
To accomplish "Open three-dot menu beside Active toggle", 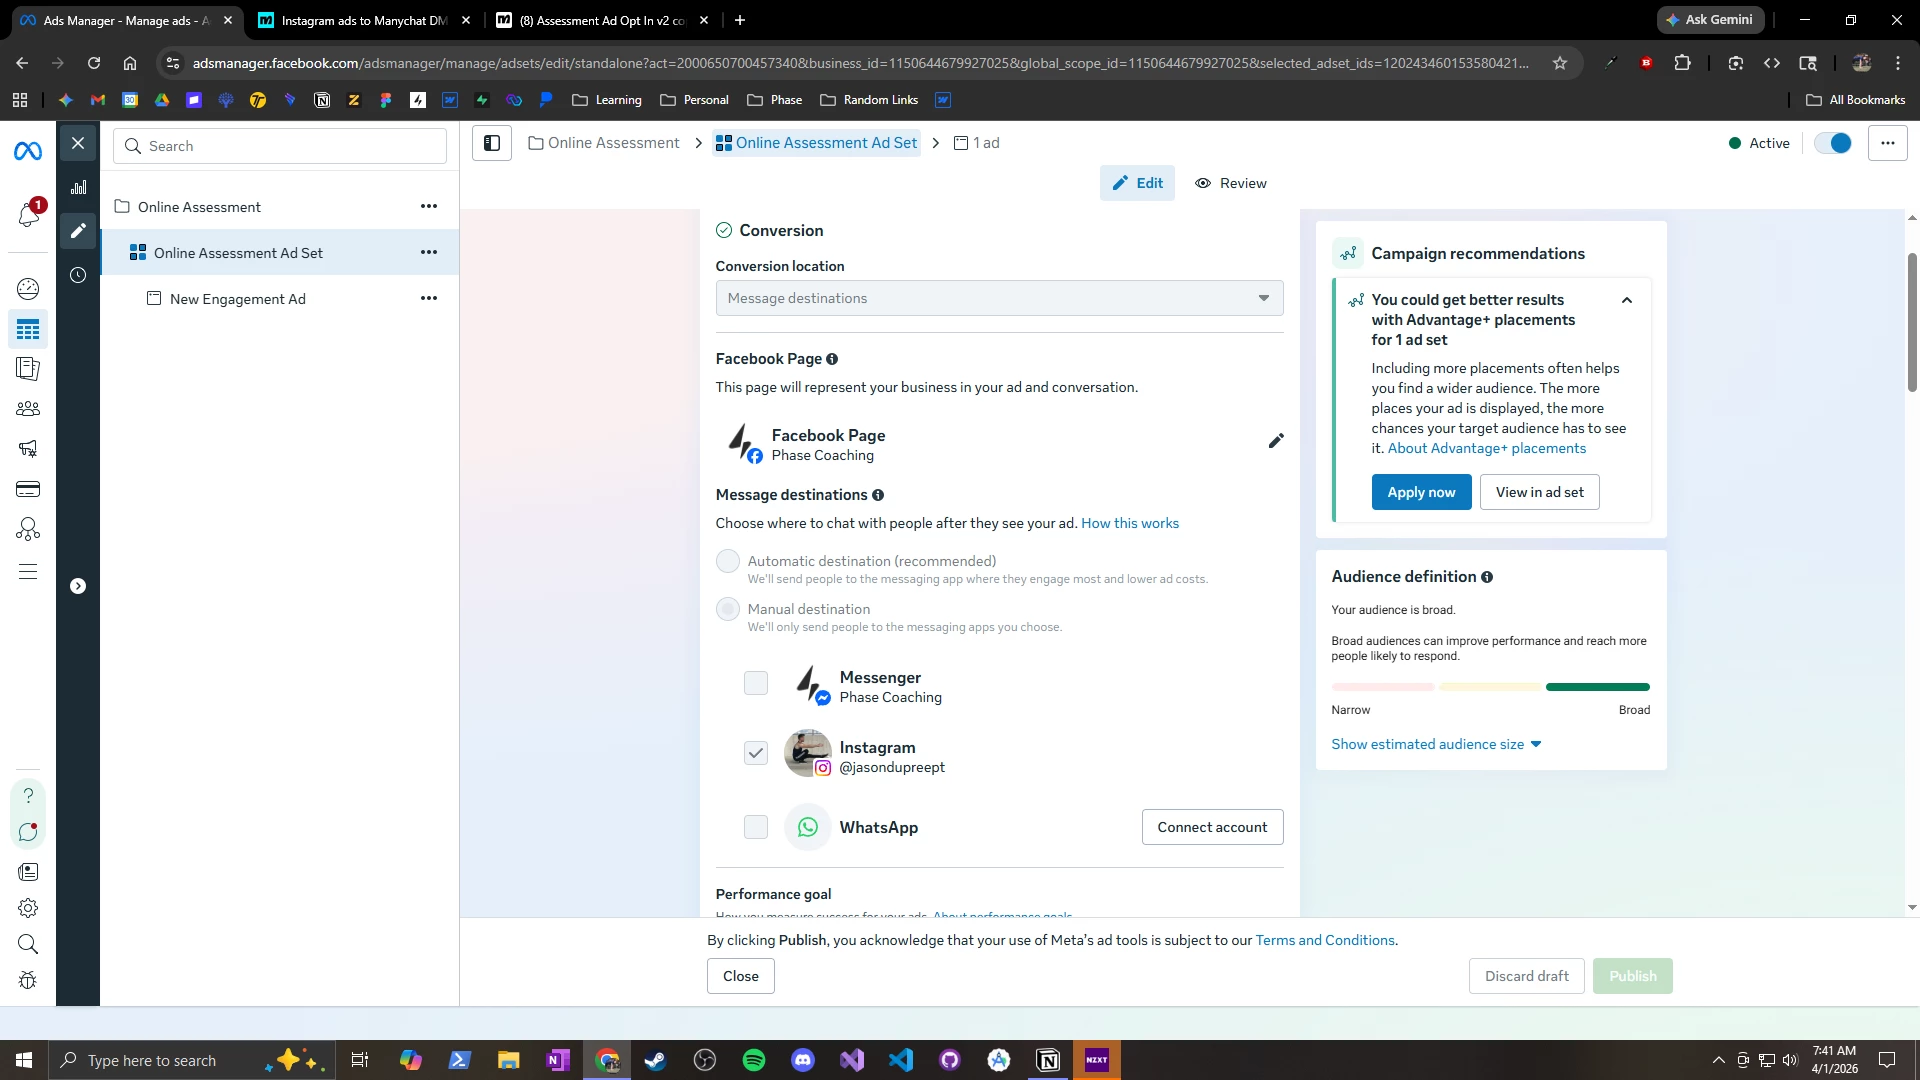I will pos(1887,143).
